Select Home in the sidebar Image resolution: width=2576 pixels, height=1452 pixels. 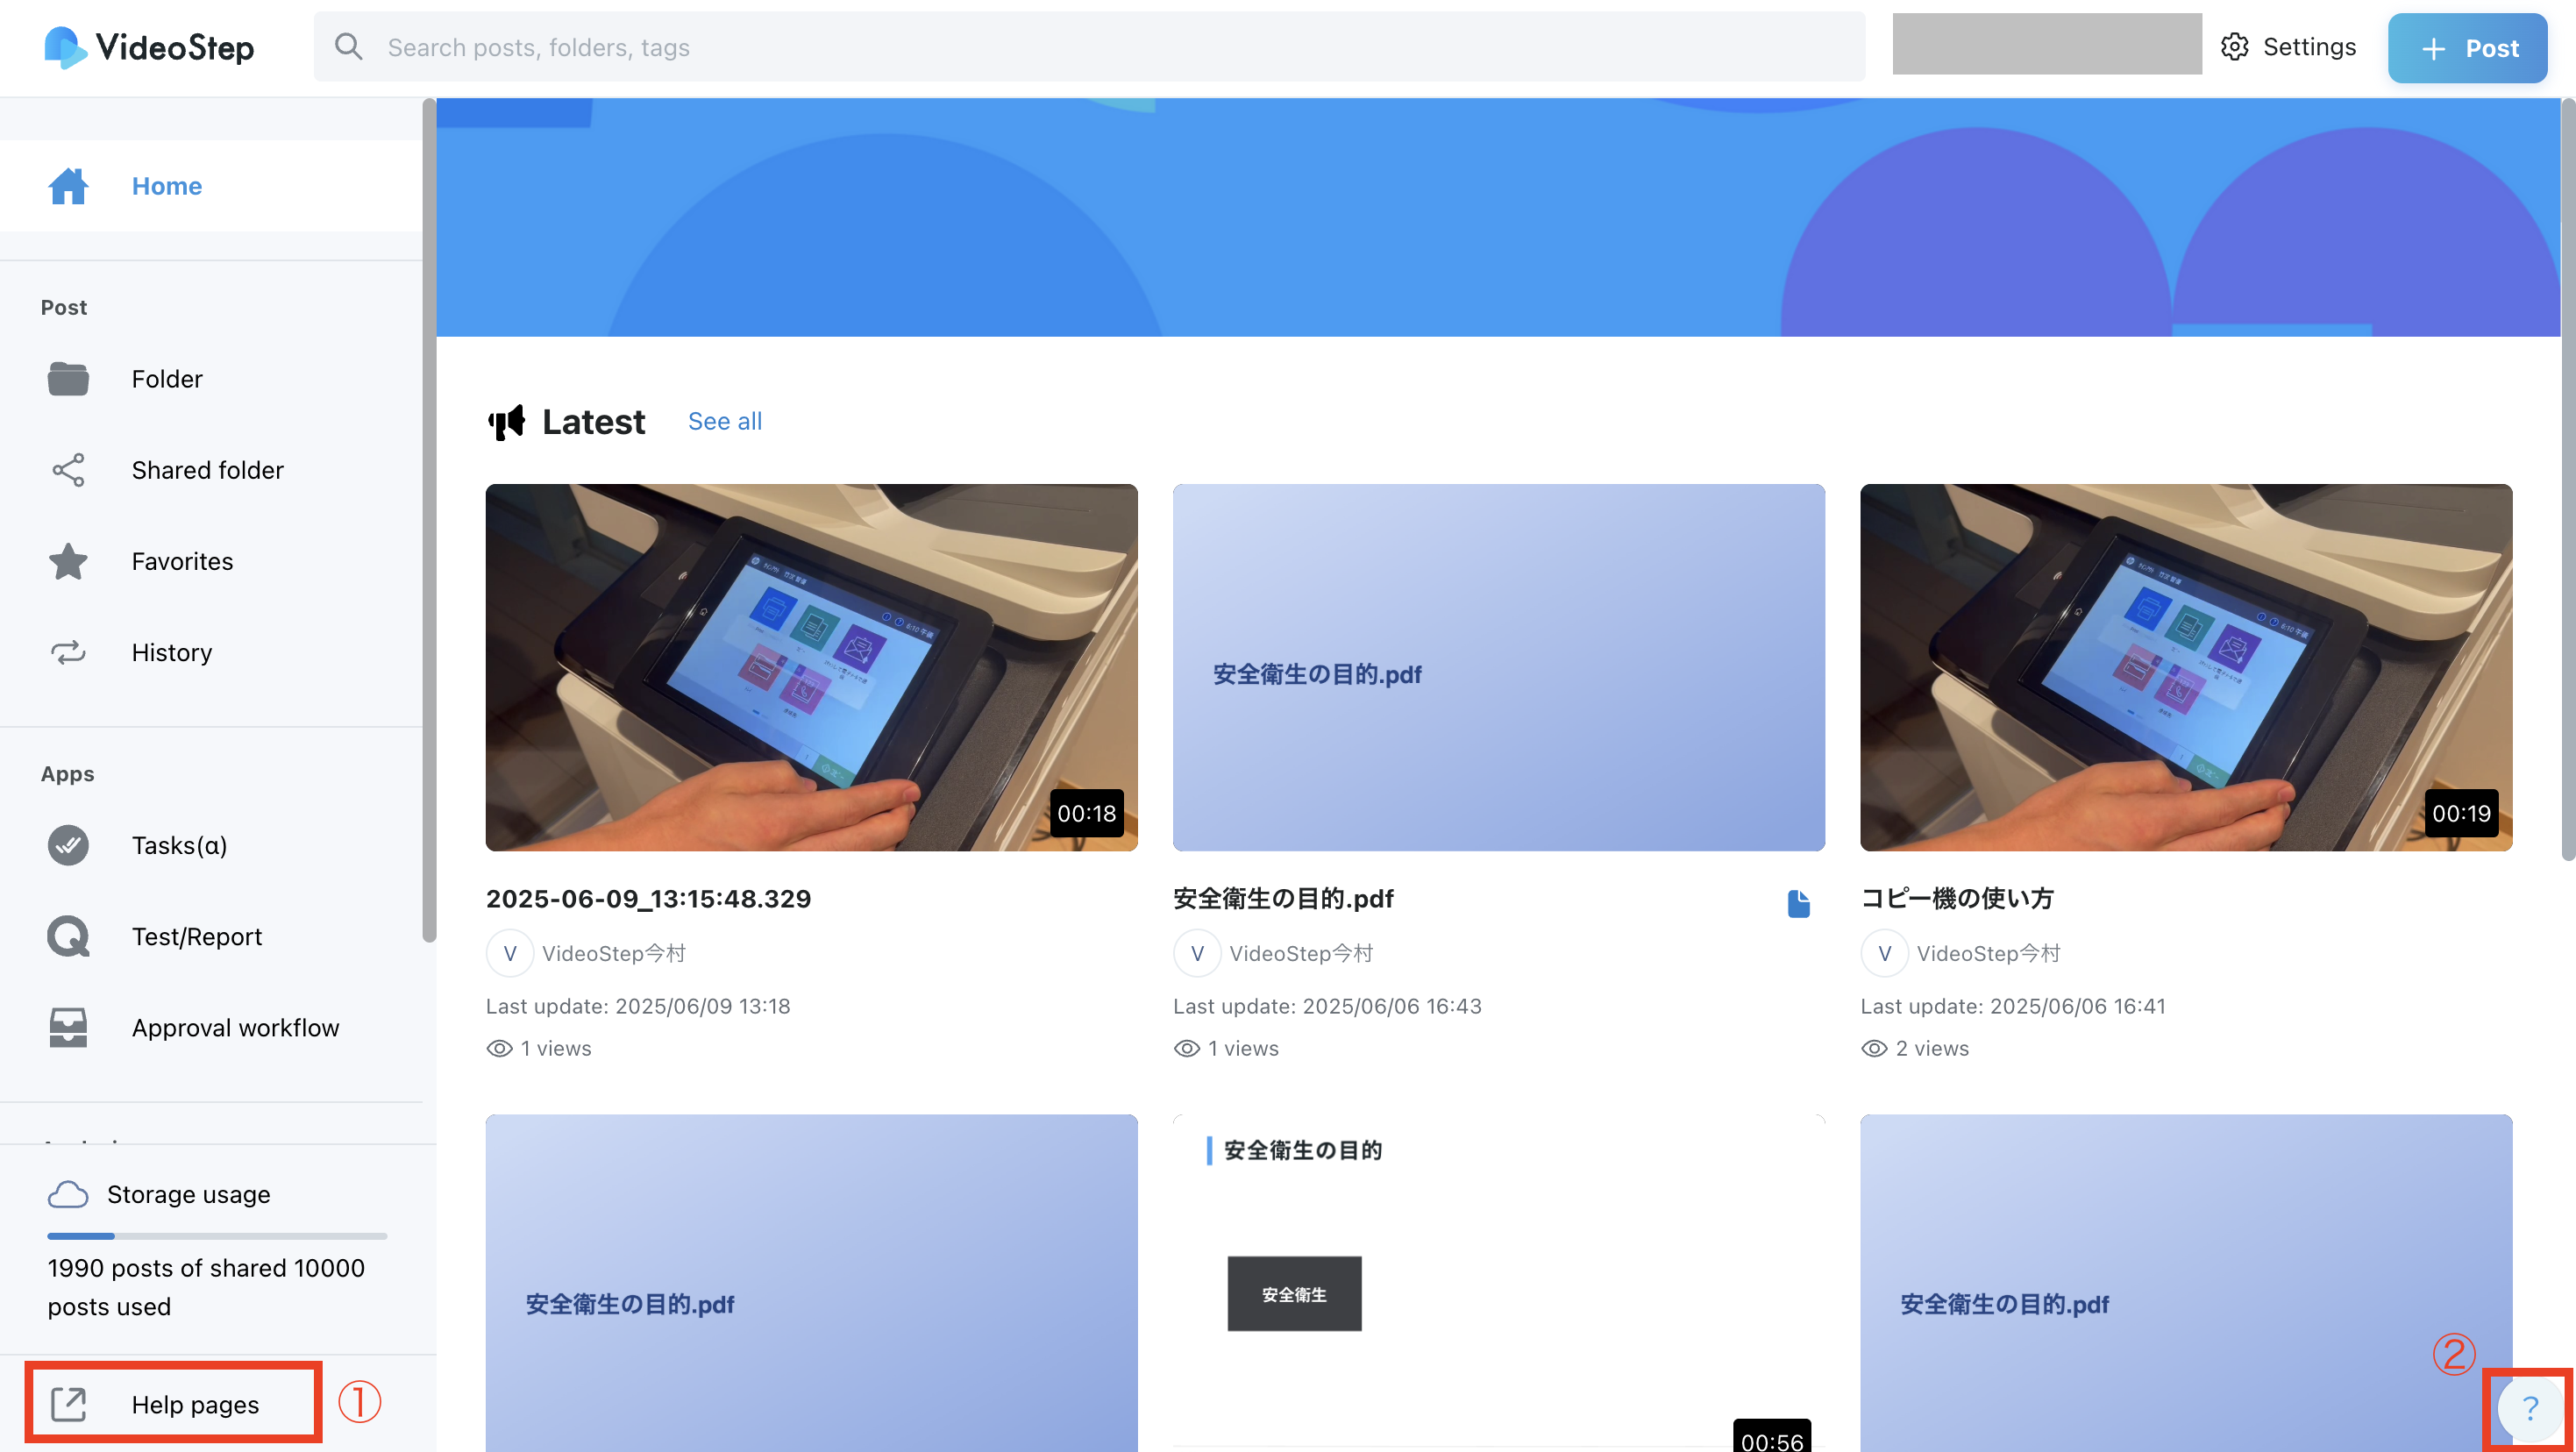166,186
